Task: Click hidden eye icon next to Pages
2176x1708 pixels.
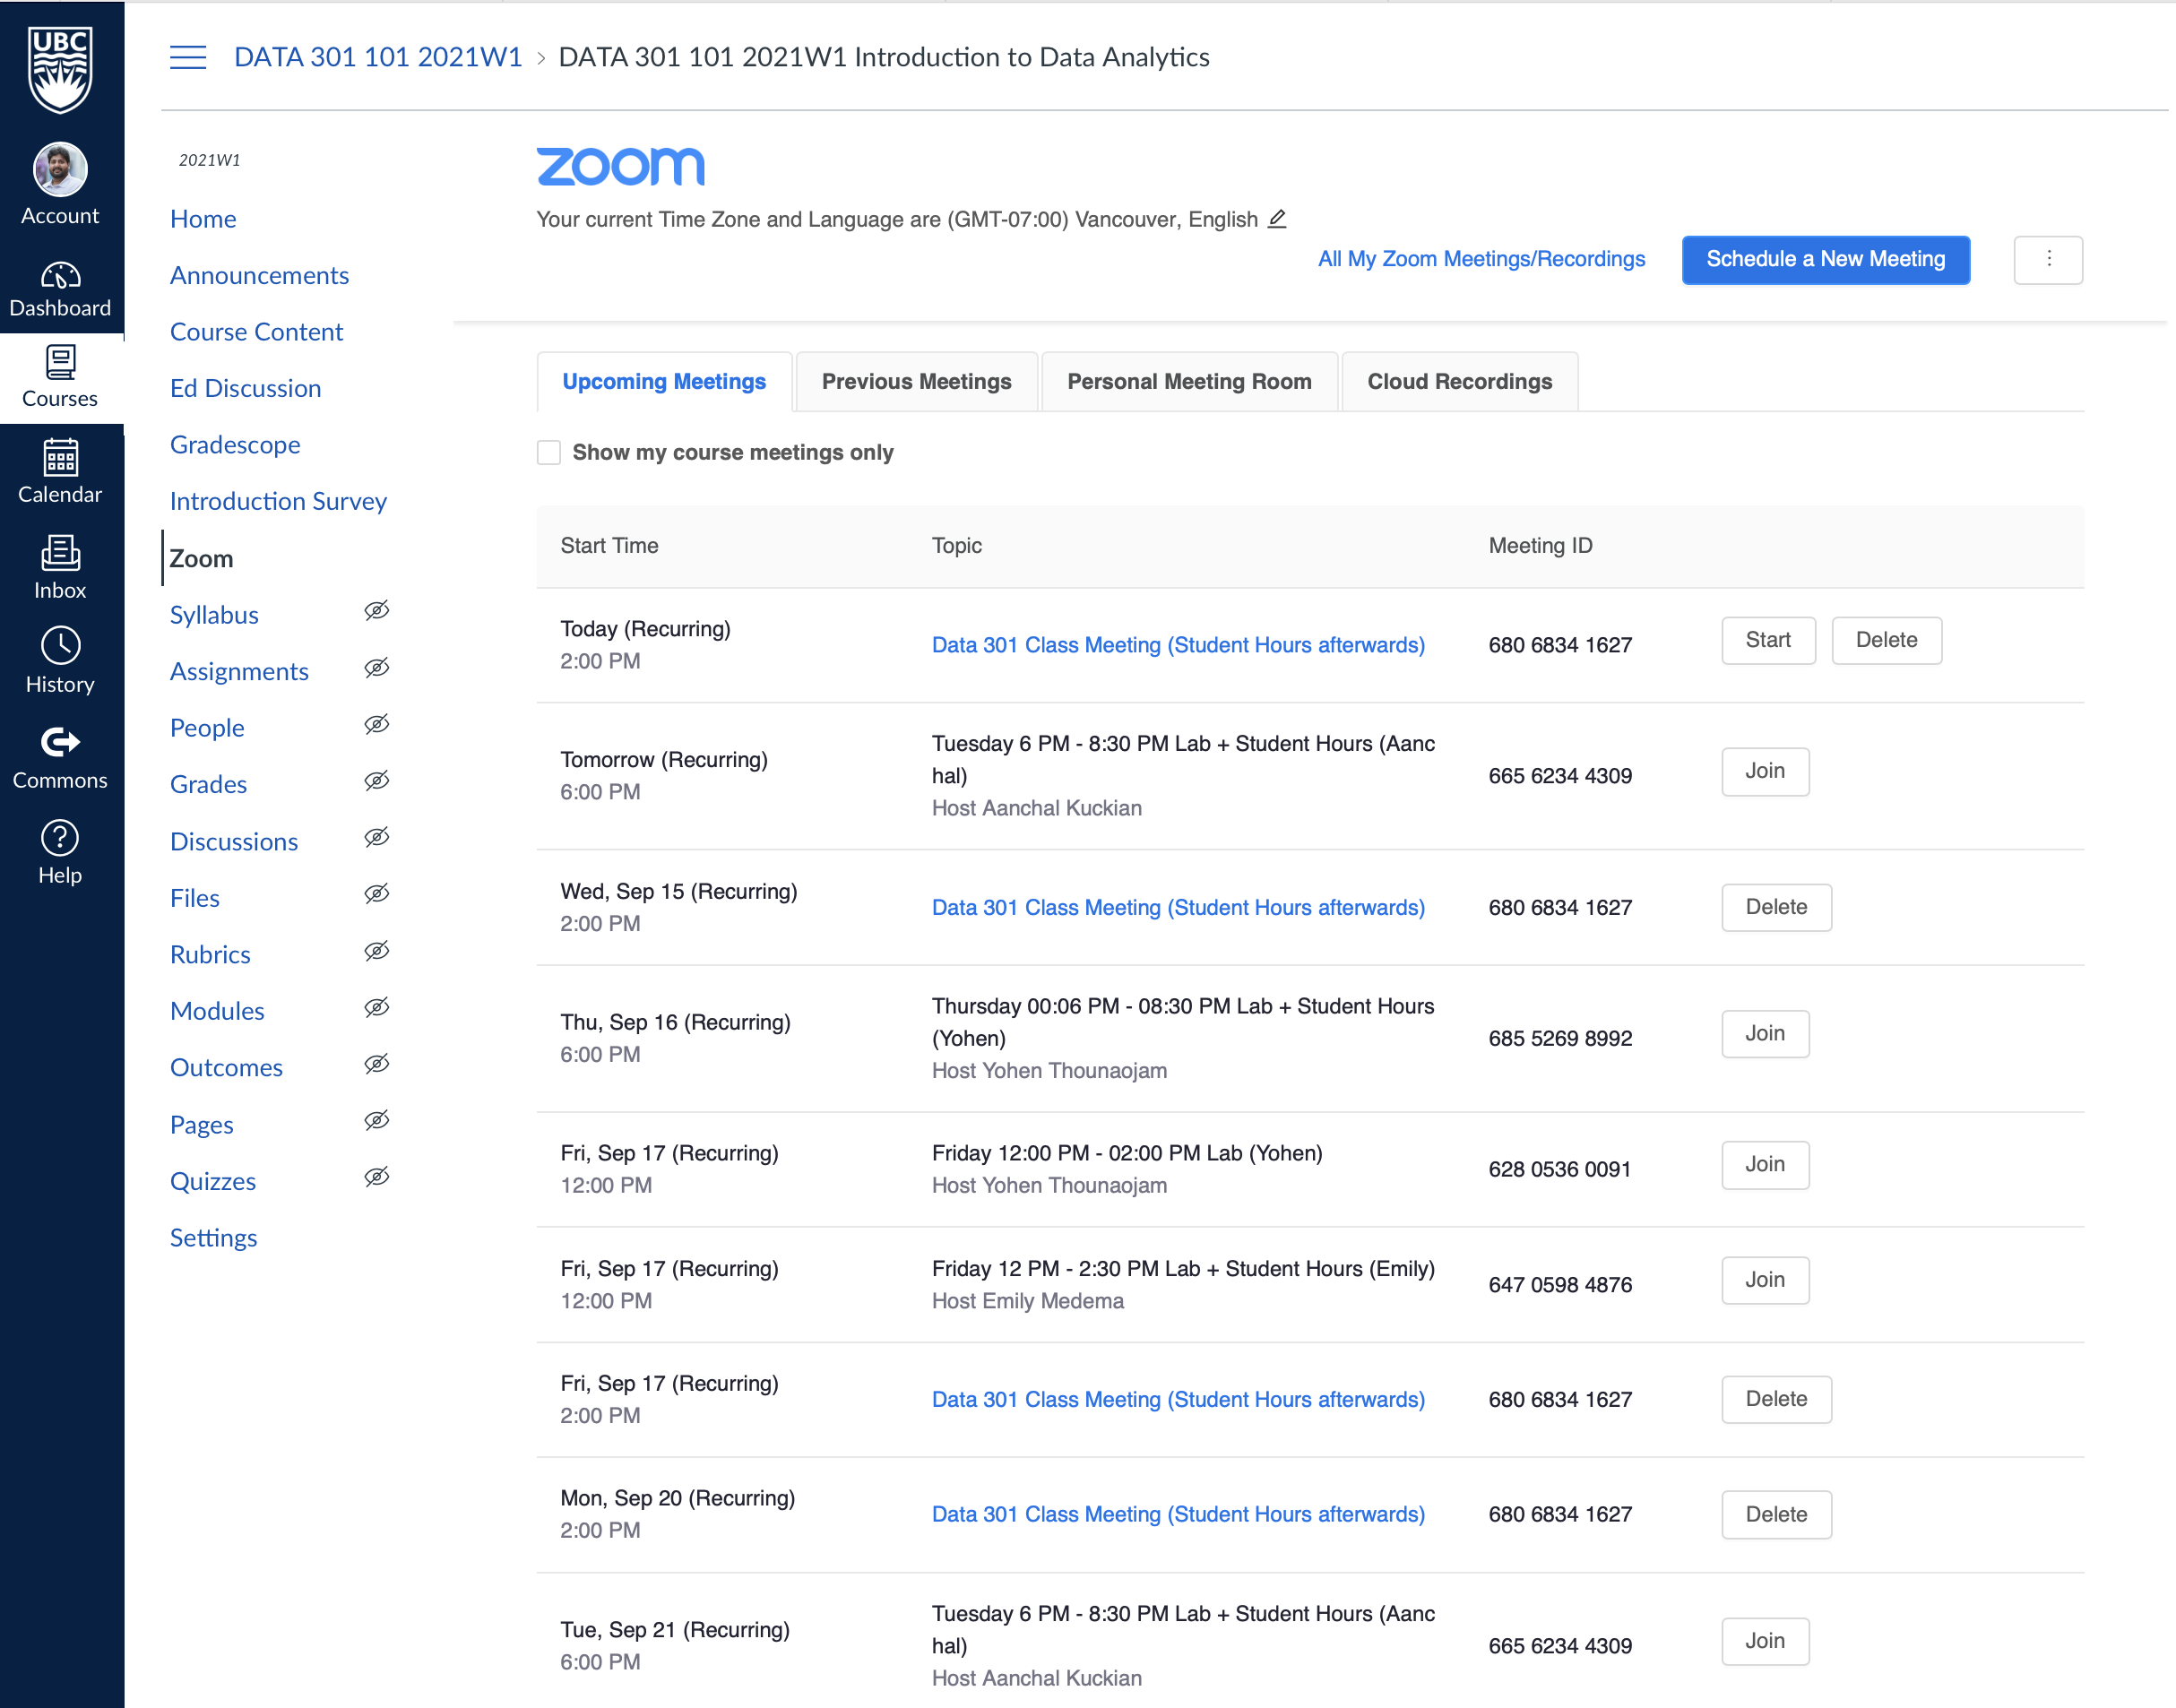Action: pyautogui.click(x=377, y=1121)
